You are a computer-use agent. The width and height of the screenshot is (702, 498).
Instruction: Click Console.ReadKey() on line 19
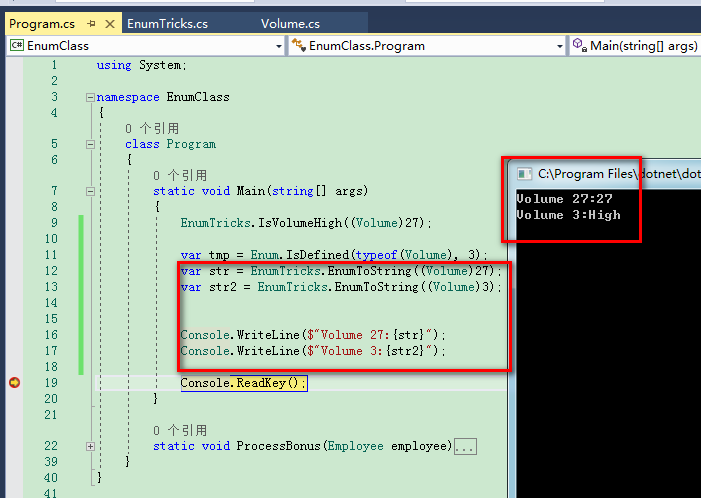pos(244,383)
